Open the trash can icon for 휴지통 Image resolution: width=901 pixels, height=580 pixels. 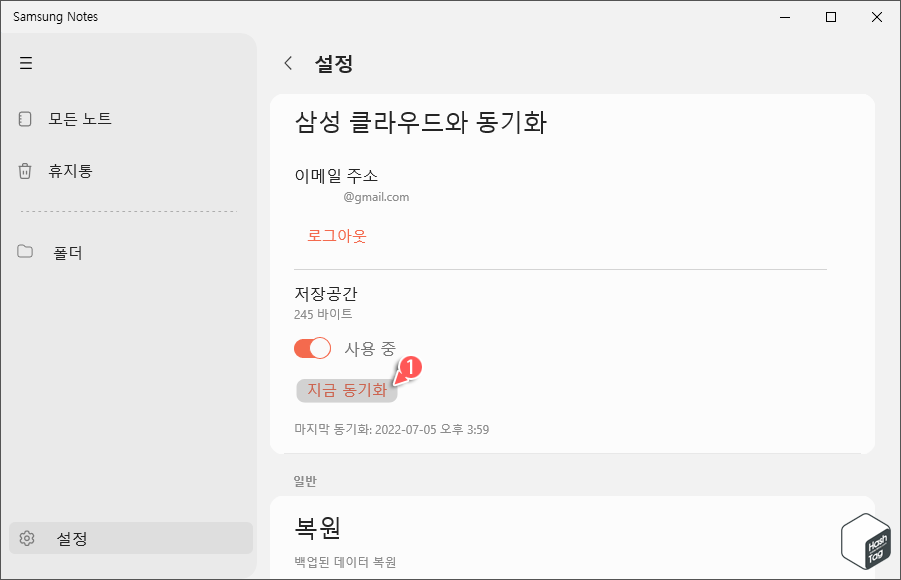pyautogui.click(x=25, y=170)
